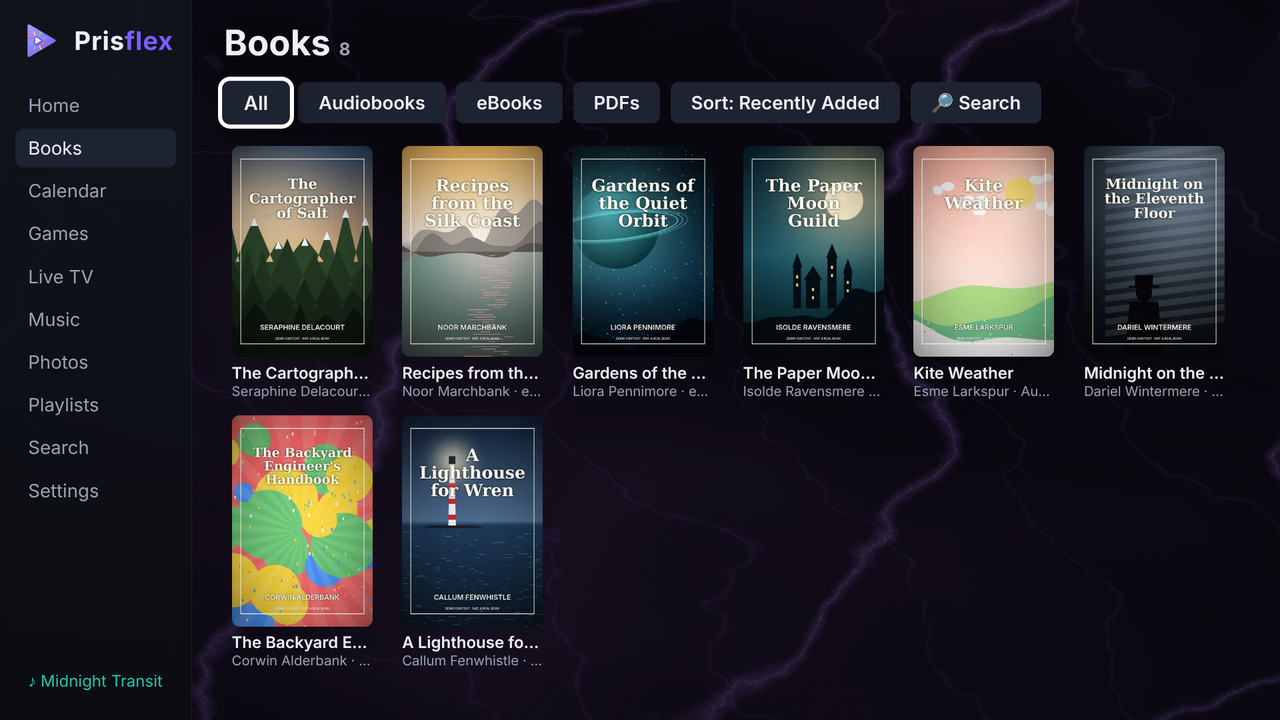Screen dimensions: 1280x720
Task: Filter books by Audiobooks
Action: point(372,103)
